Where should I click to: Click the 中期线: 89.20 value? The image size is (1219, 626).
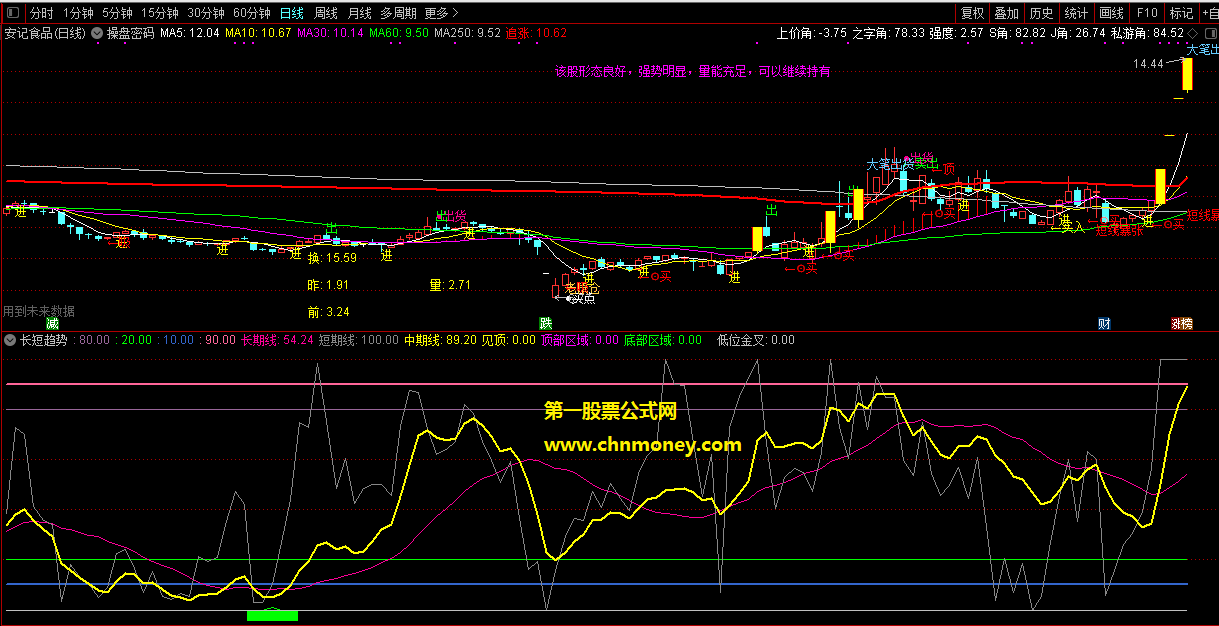440,340
